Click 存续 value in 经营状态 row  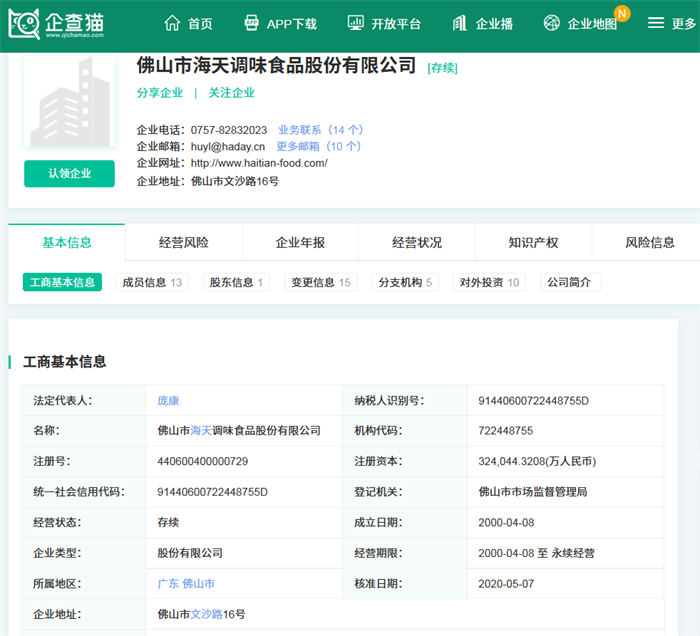tap(168, 522)
